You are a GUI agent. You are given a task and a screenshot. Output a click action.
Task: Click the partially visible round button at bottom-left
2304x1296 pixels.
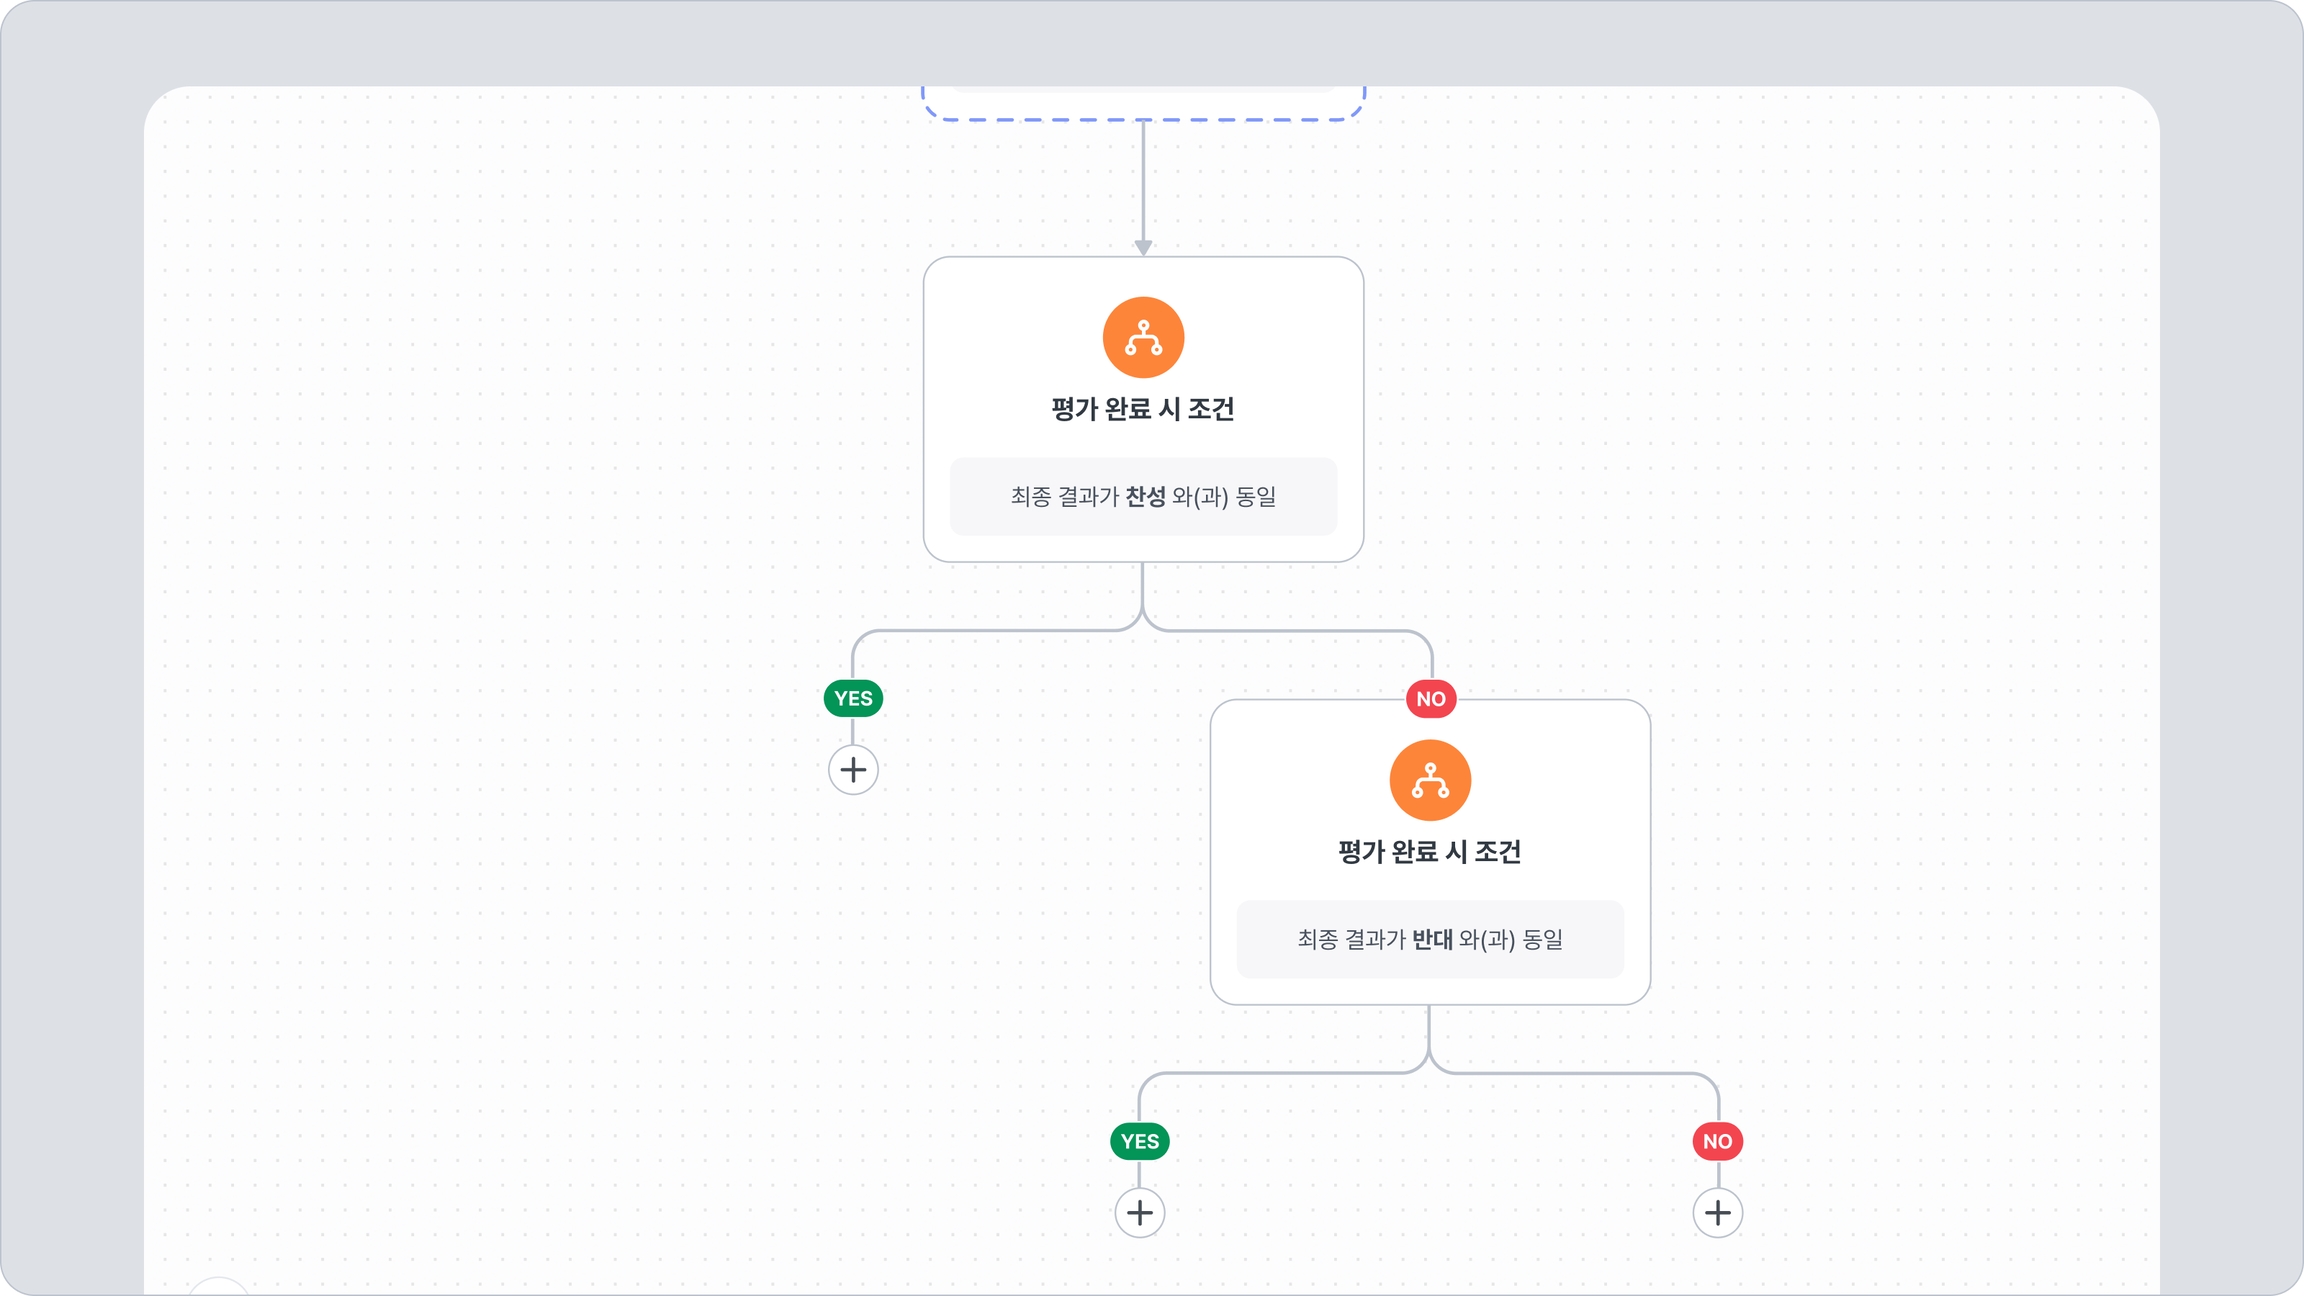(x=218, y=1286)
